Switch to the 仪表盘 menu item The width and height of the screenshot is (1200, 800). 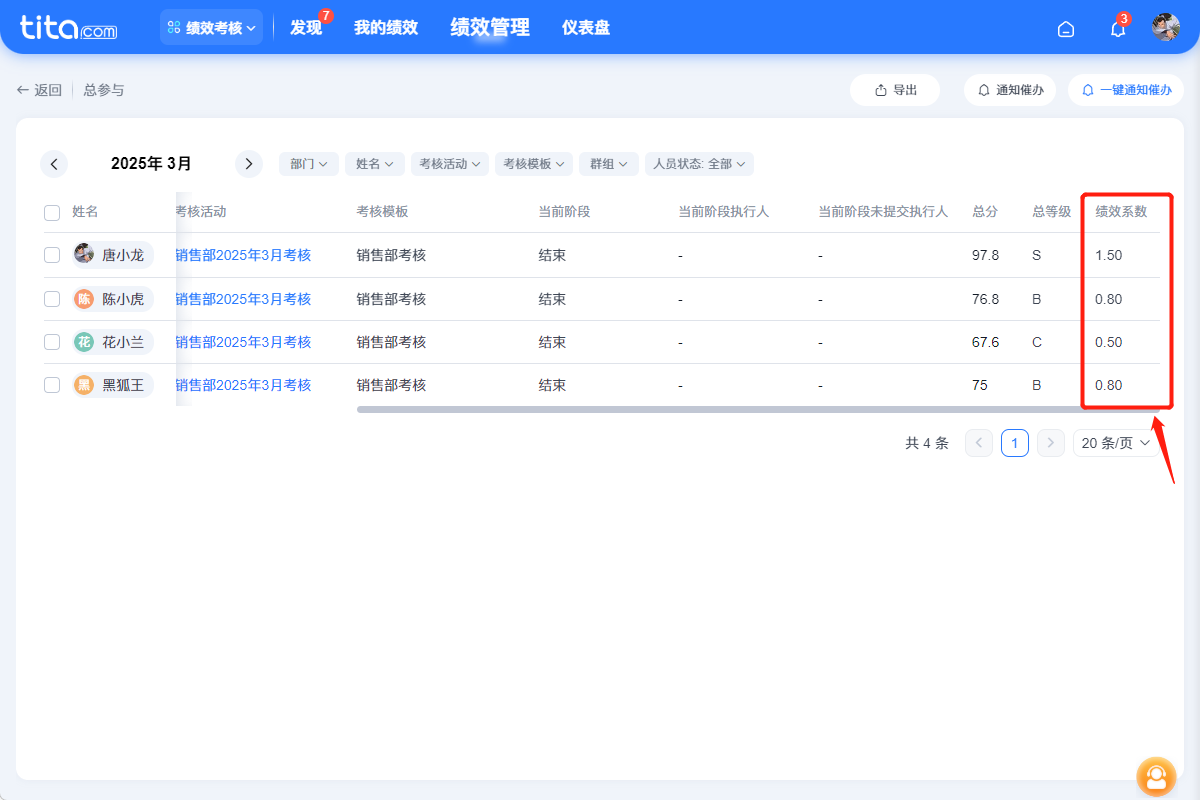click(586, 27)
